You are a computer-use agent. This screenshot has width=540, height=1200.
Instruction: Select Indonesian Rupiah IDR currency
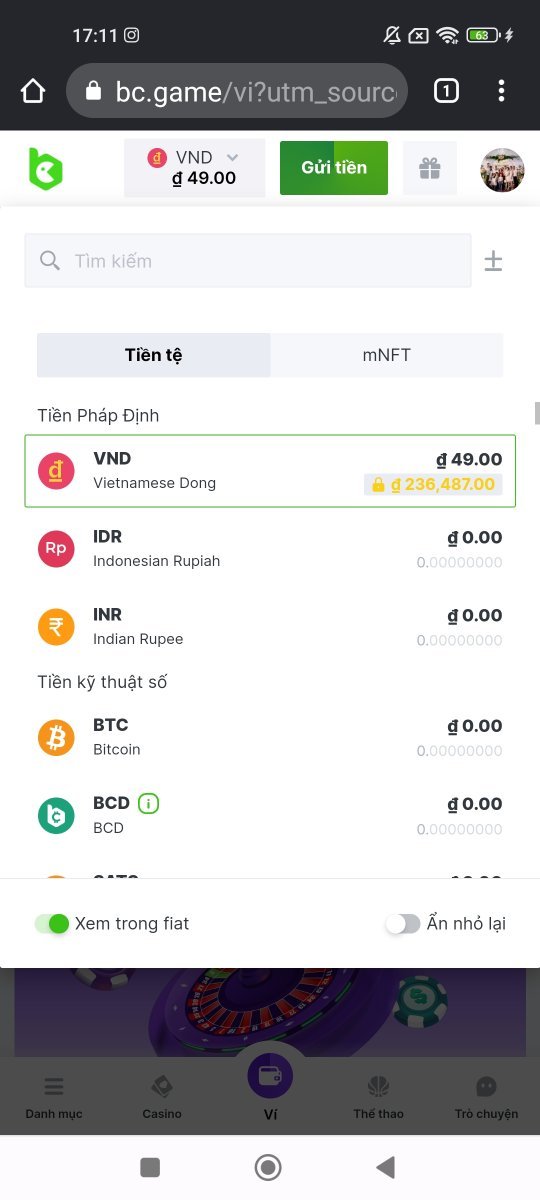click(270, 549)
